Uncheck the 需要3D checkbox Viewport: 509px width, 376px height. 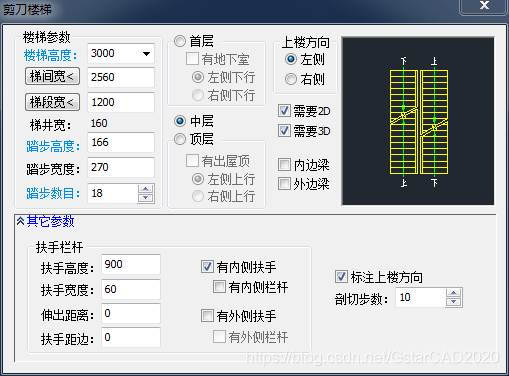click(x=284, y=131)
